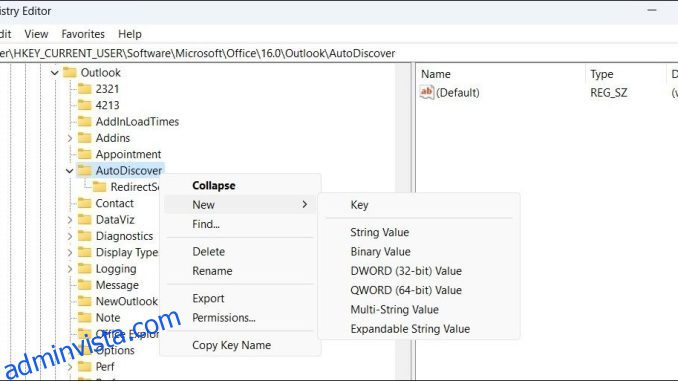Click the Addins folder icon
Screen dimensions: 678x381
[x=85, y=138]
